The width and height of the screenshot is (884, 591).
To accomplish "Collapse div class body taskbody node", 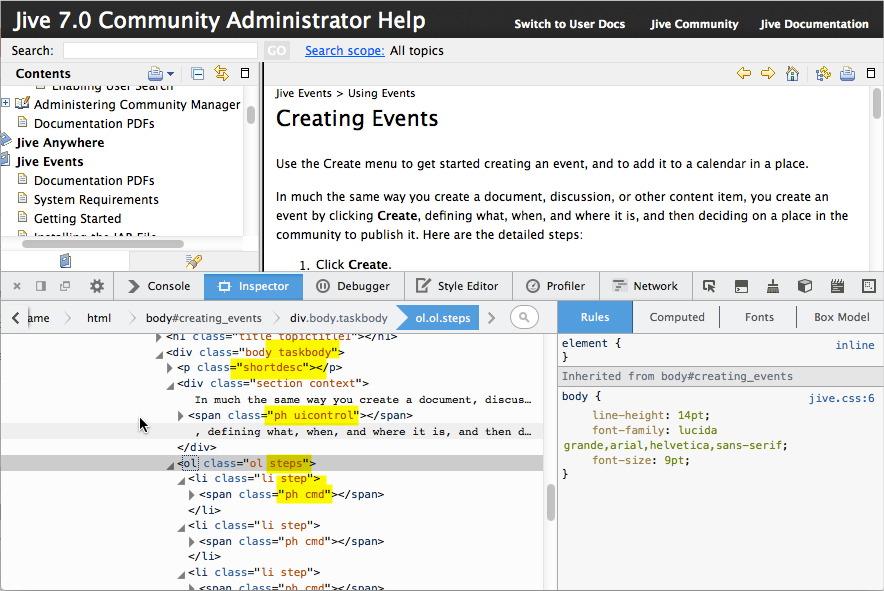I will (x=158, y=354).
